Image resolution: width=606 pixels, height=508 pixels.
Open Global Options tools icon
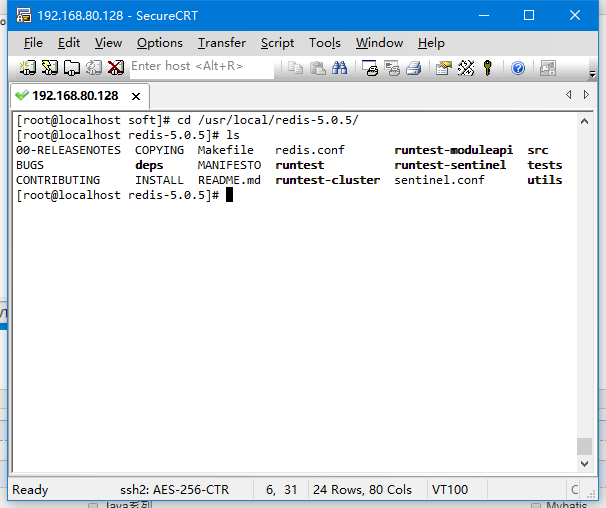[466, 68]
